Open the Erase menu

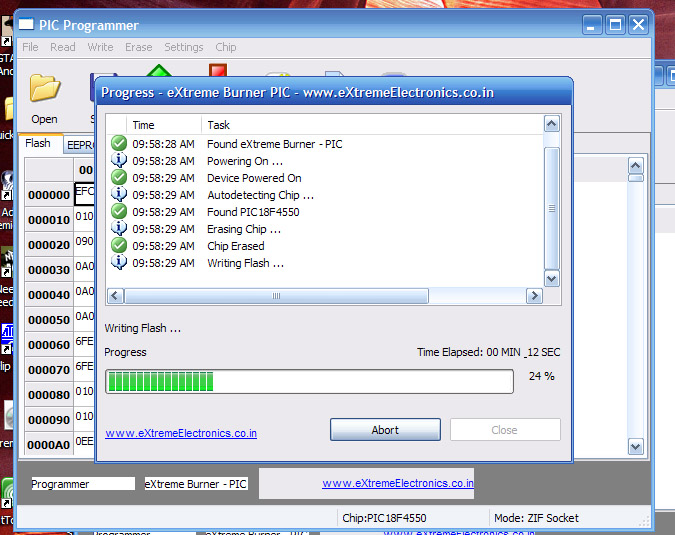point(139,47)
